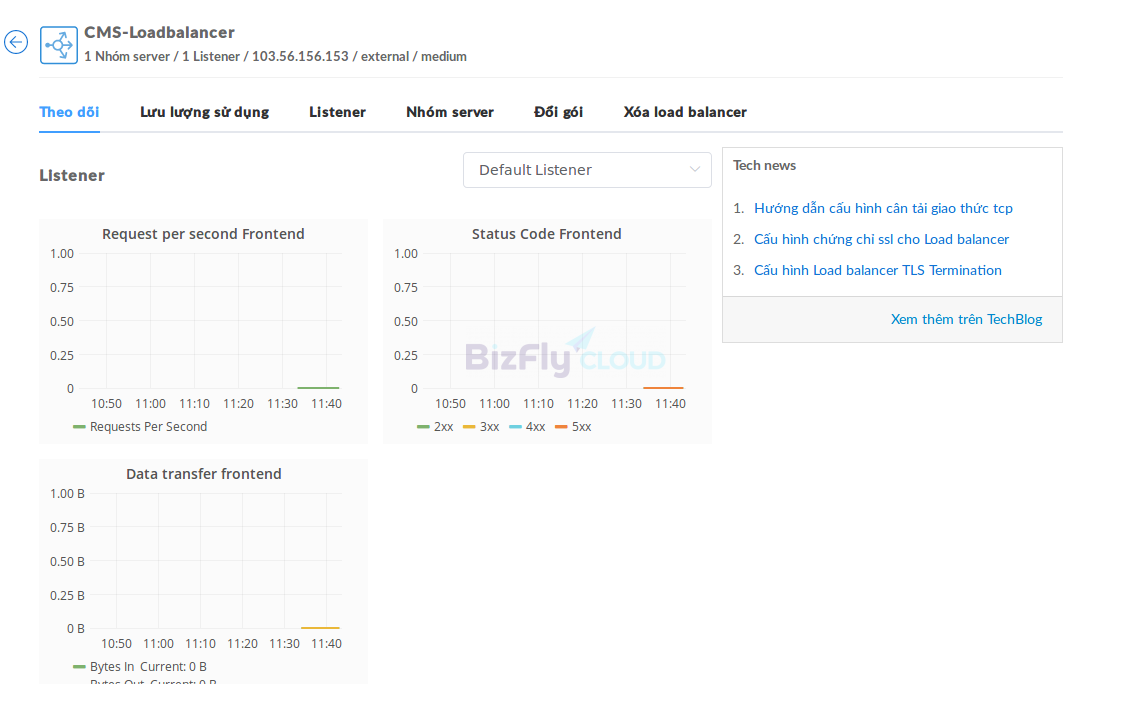
Task: Go to the Đổi gói tab
Action: click(x=558, y=112)
